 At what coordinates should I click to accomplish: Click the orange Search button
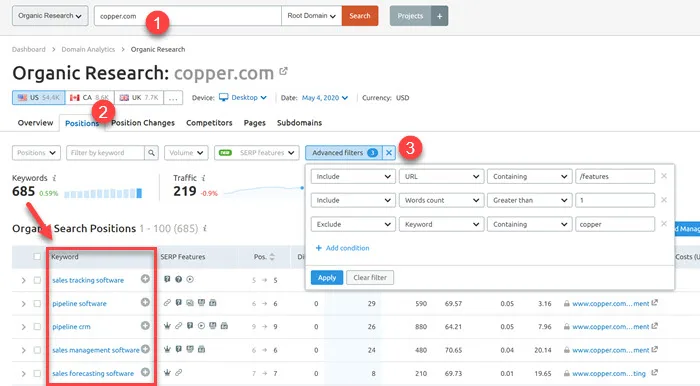pyautogui.click(x=360, y=16)
